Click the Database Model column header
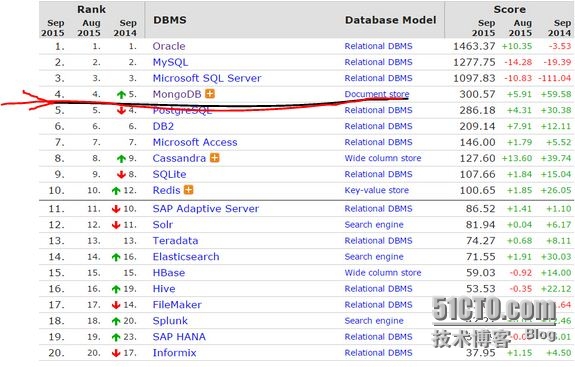The image size is (575, 367). coord(391,20)
